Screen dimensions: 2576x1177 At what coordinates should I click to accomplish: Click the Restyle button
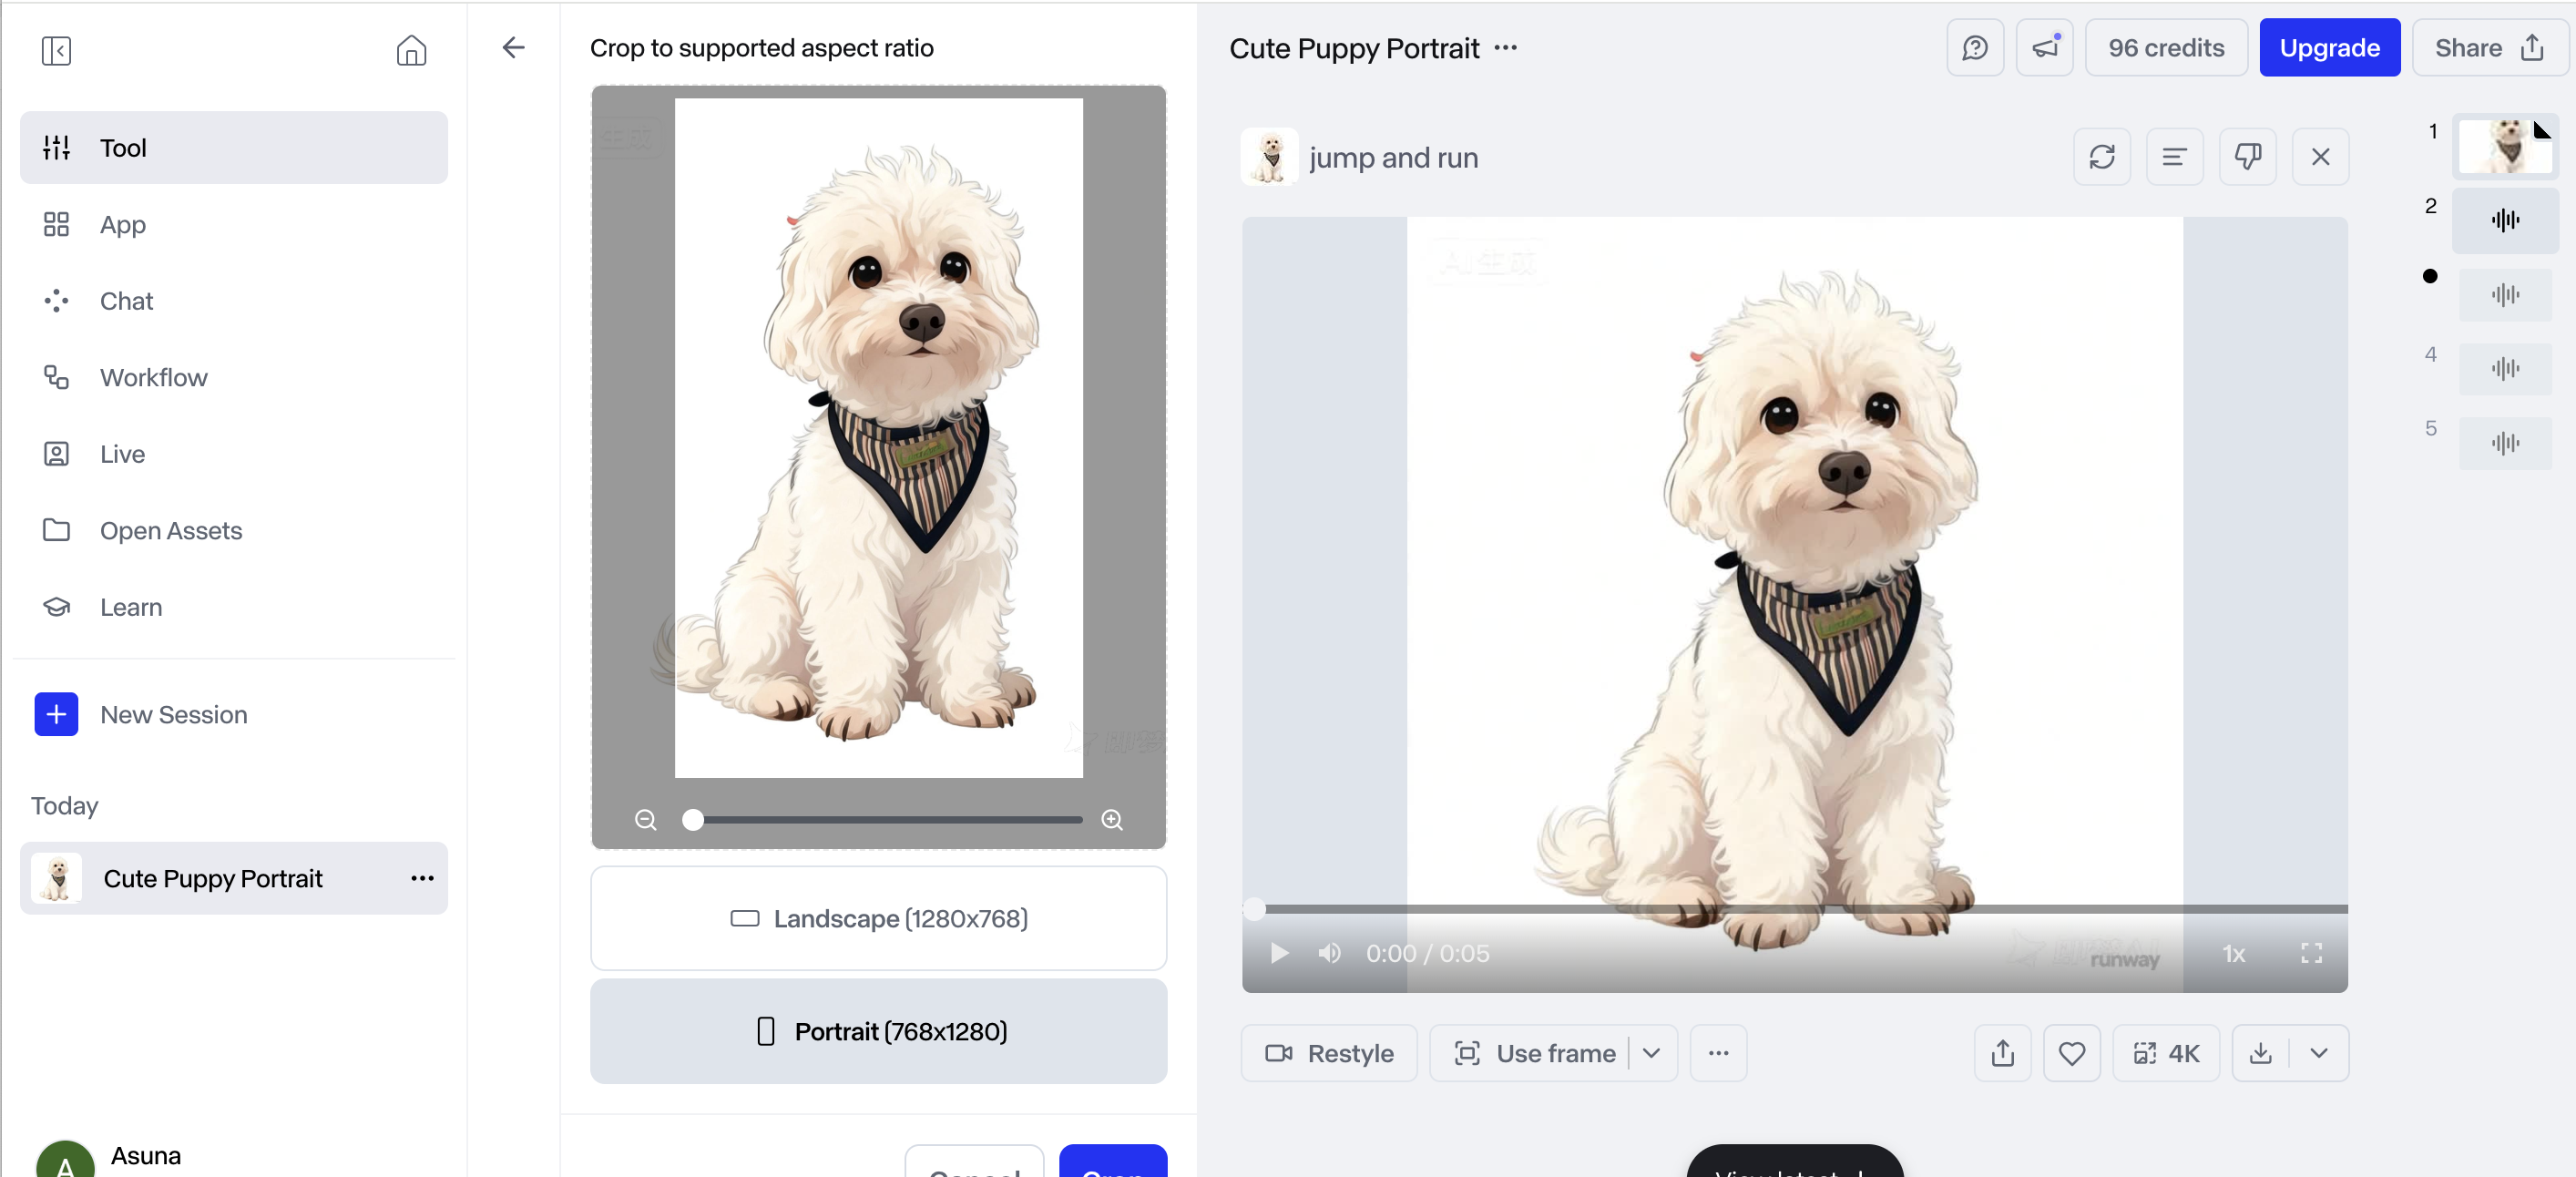point(1329,1053)
